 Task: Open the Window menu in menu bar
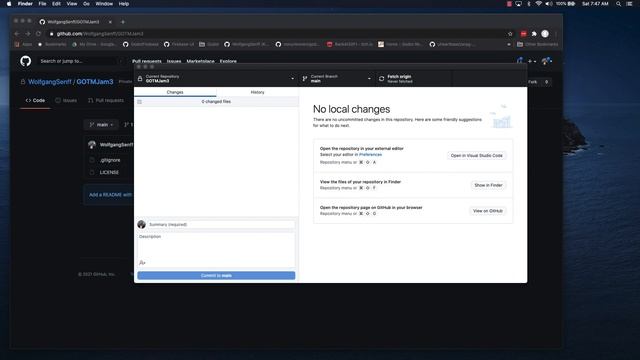click(104, 4)
